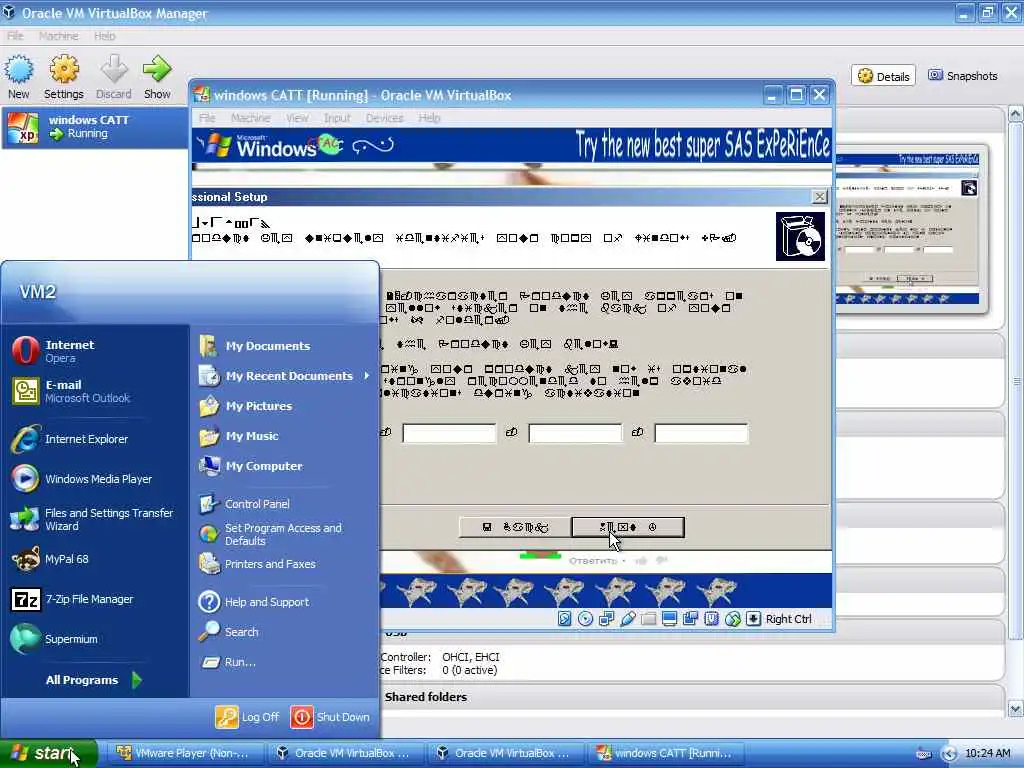Viewport: 1024px width, 768px height.
Task: Launch Internet Explorer from Start menu
Action: 95,439
